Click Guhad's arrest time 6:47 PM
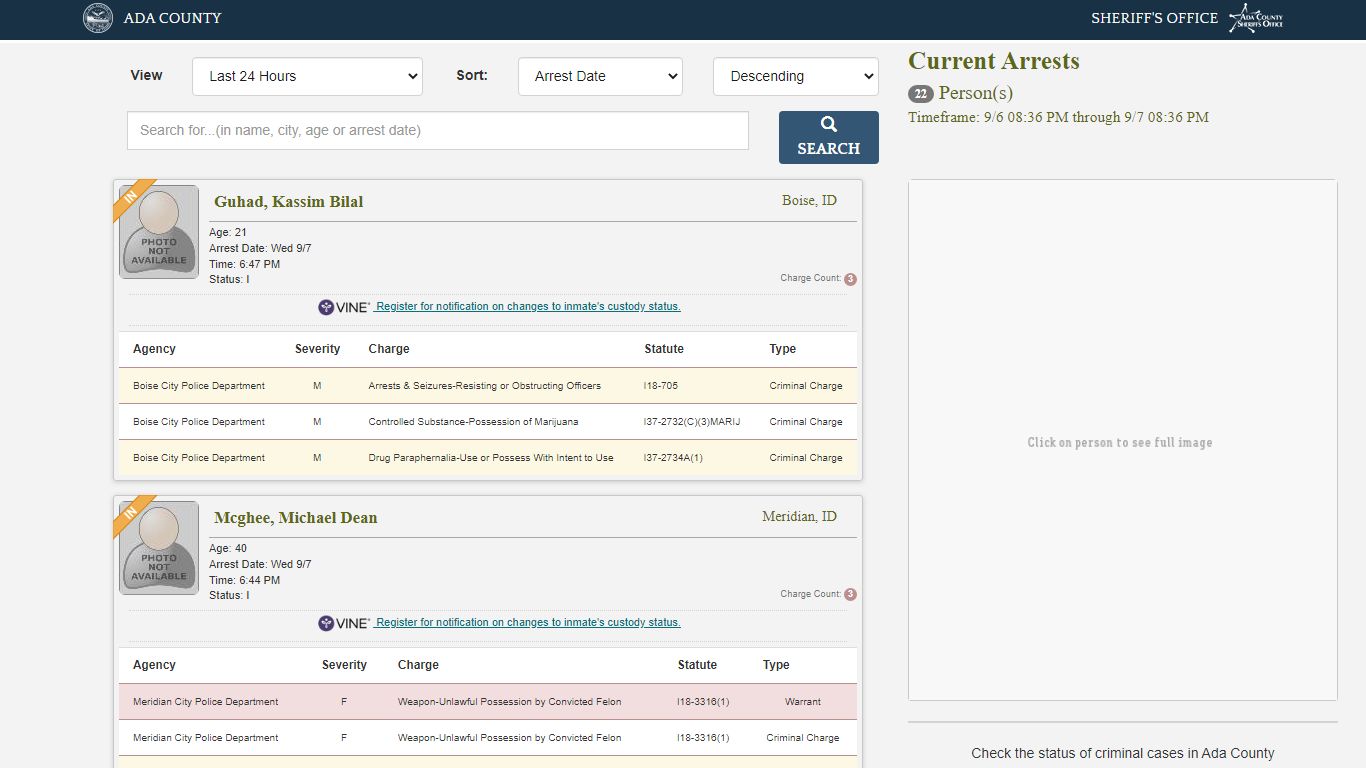This screenshot has height=768, width=1366. (244, 264)
